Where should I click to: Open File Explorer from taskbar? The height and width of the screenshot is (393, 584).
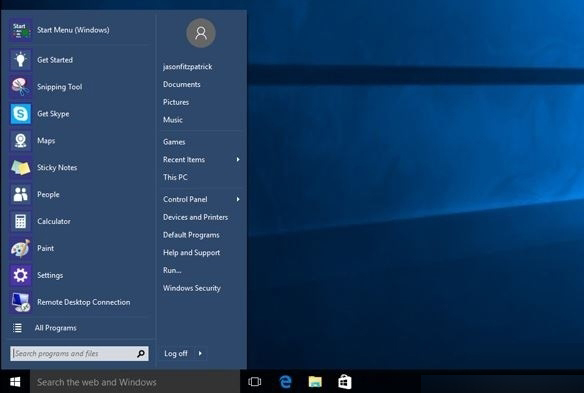pos(315,381)
